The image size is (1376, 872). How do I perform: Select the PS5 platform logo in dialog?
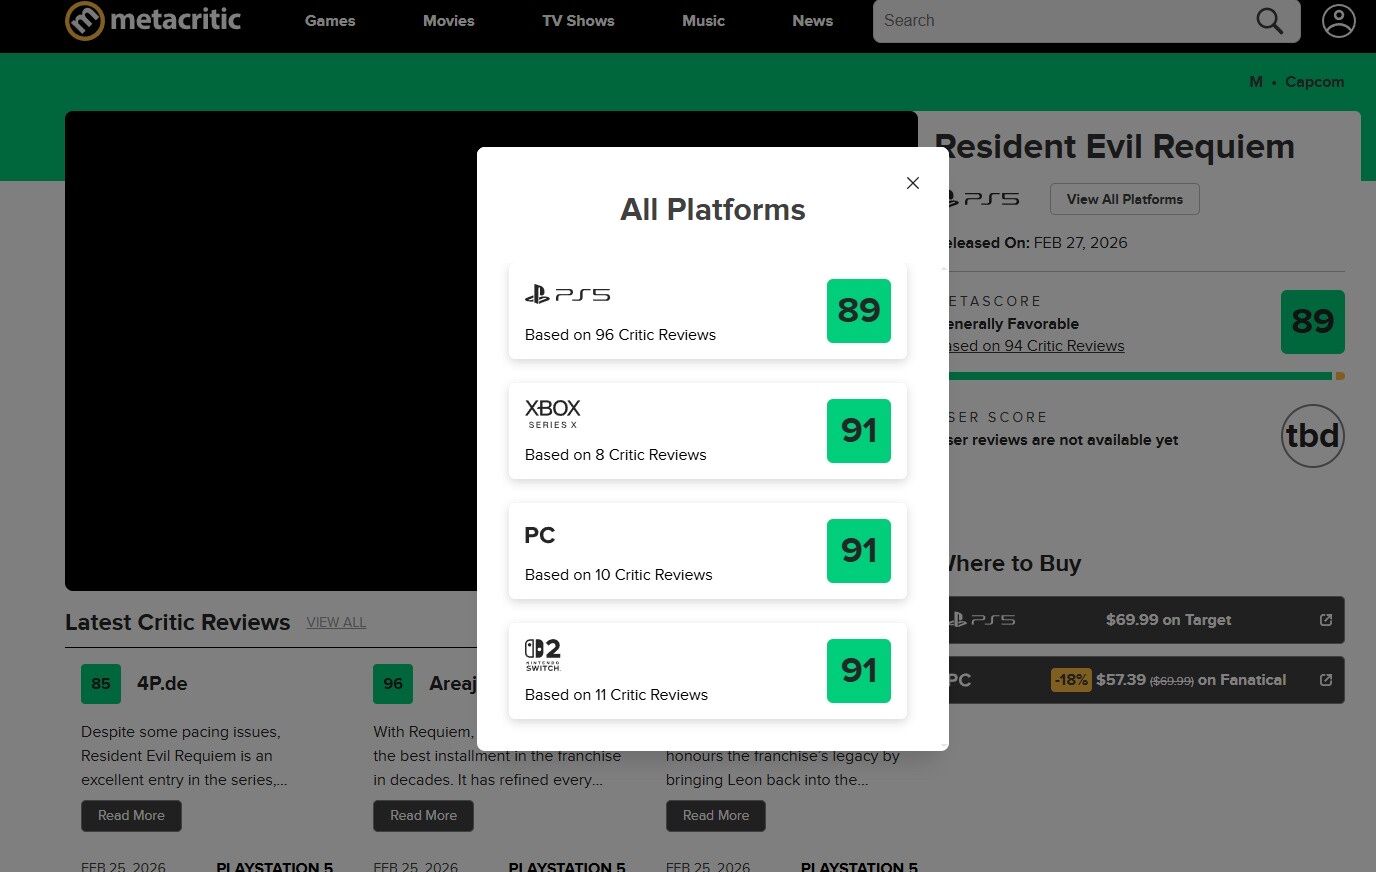pyautogui.click(x=567, y=295)
